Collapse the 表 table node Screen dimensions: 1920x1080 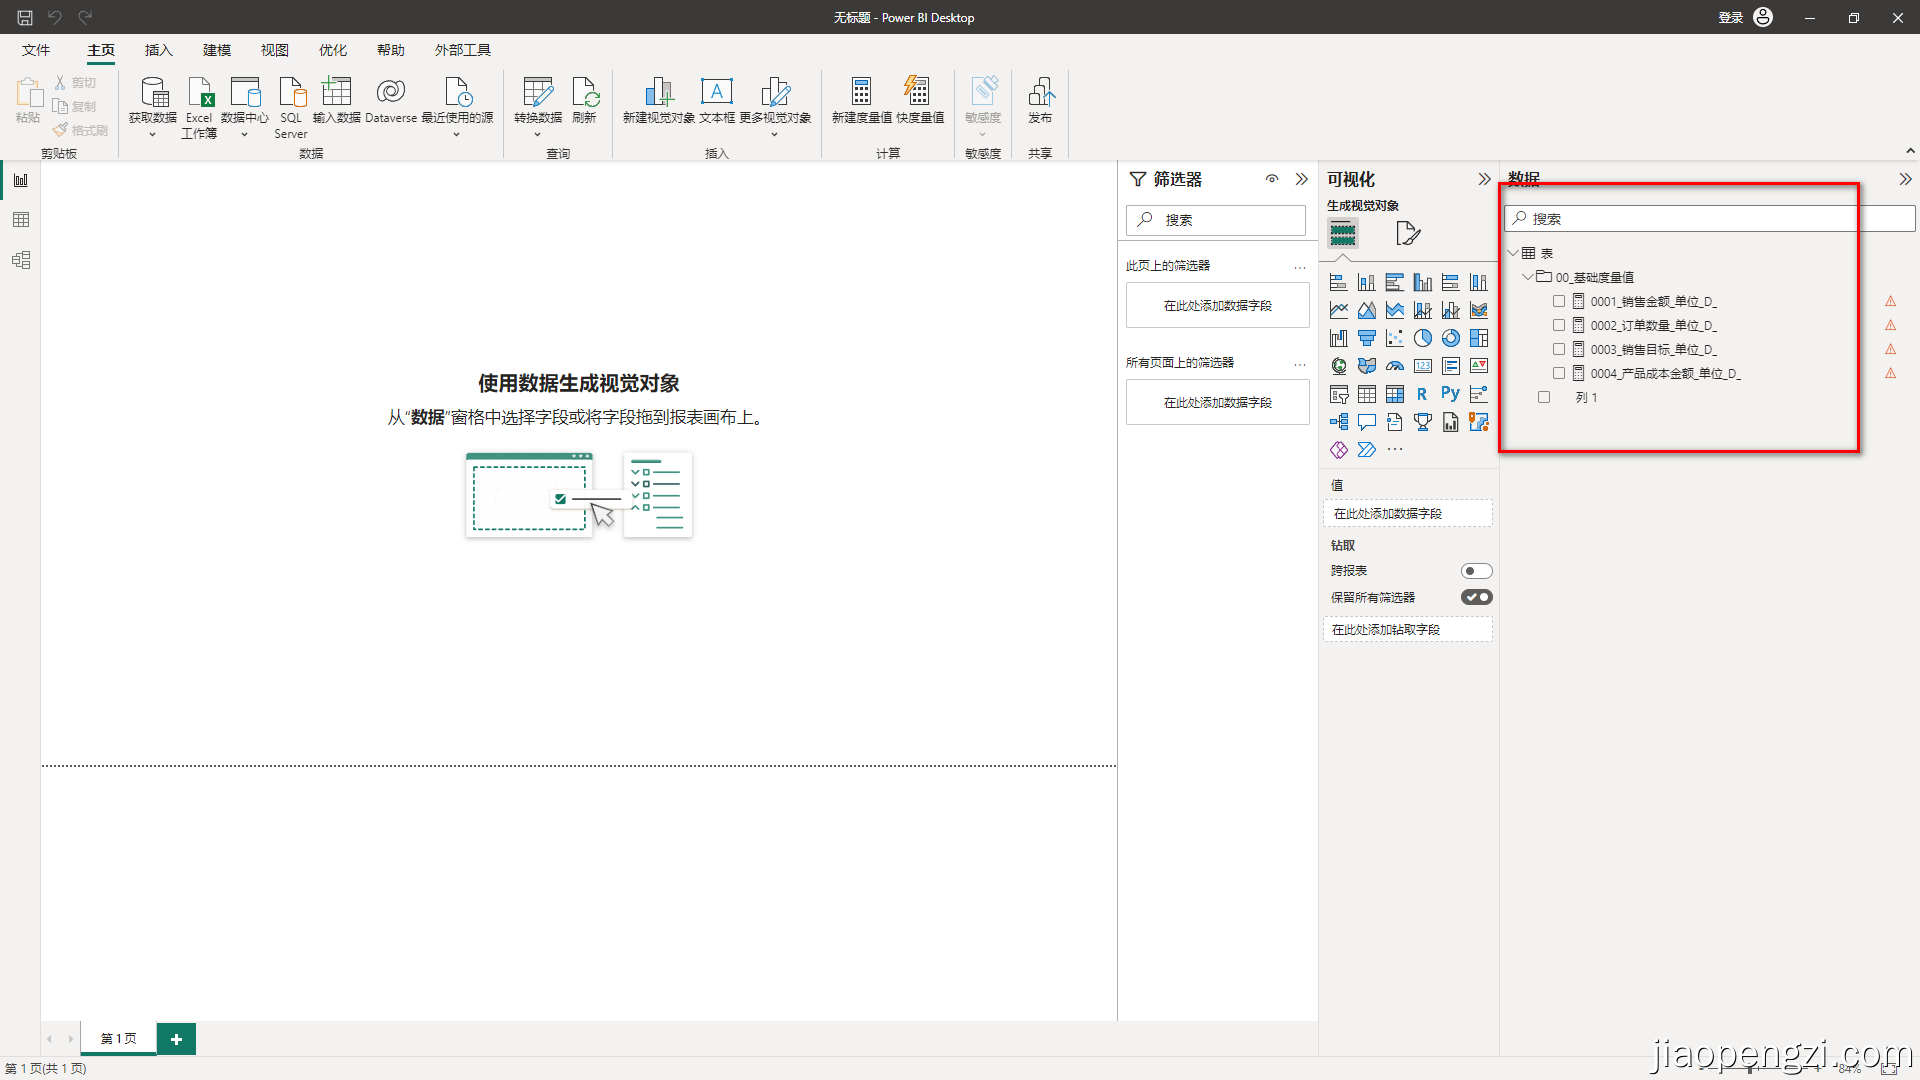pyautogui.click(x=1513, y=253)
